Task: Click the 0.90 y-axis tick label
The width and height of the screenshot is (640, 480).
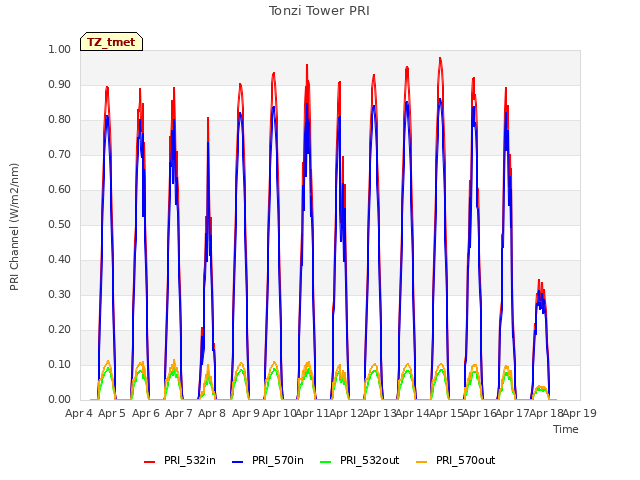Action: pyautogui.click(x=60, y=84)
